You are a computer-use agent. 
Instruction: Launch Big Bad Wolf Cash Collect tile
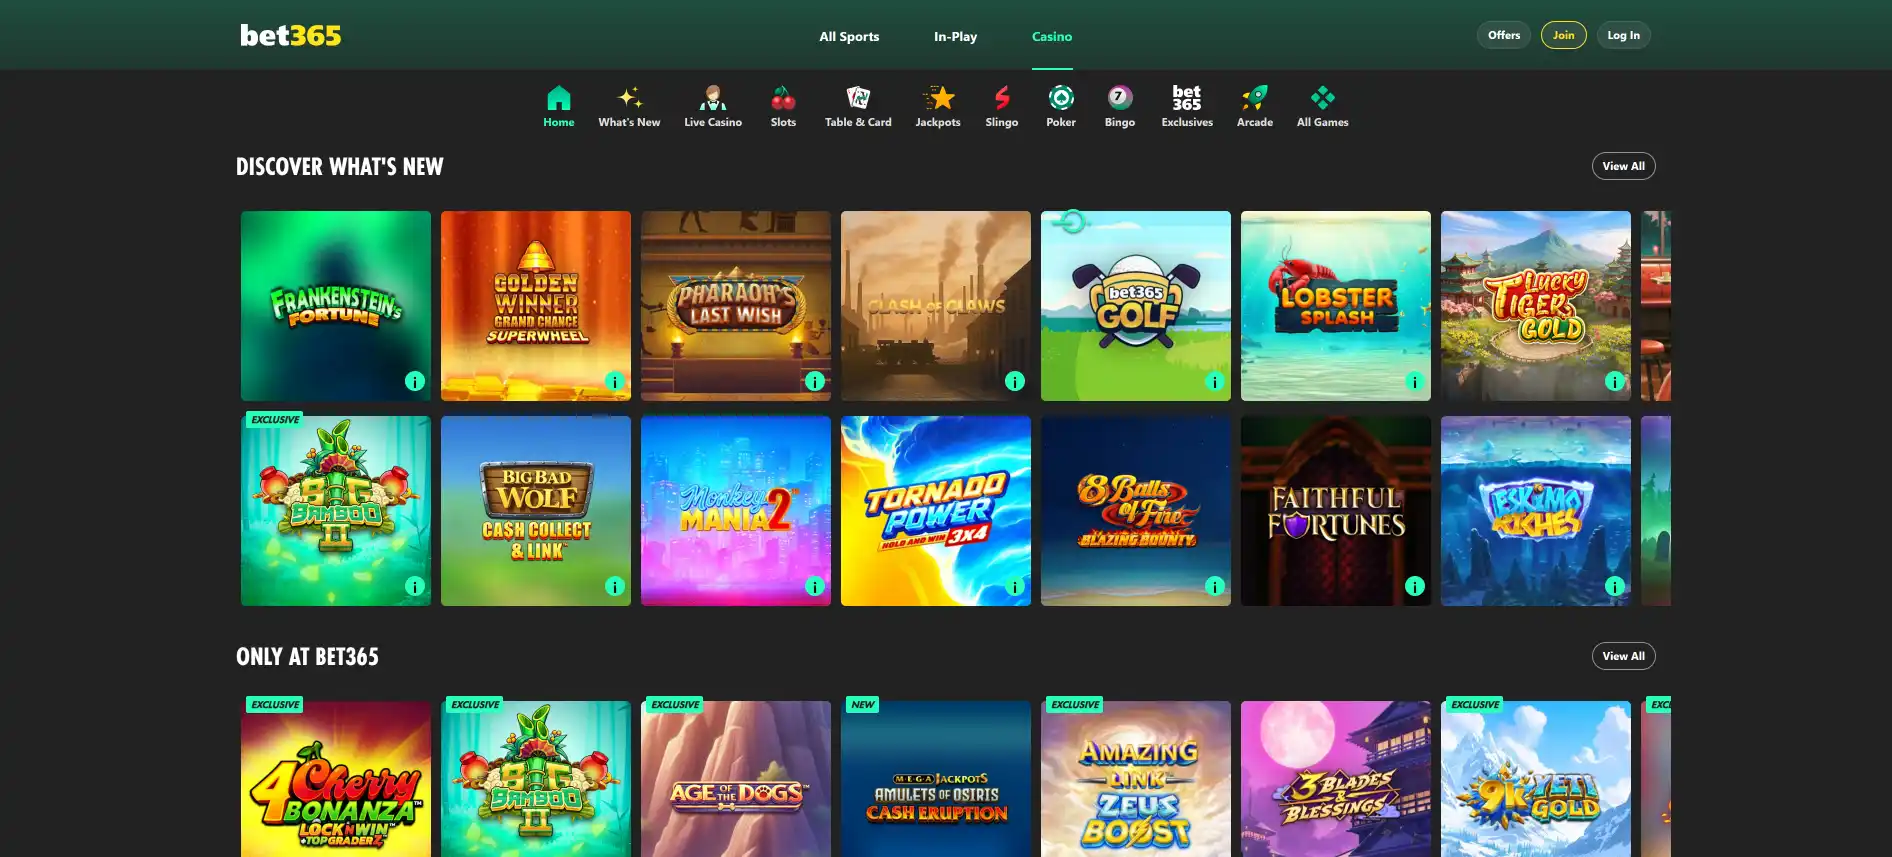(x=536, y=511)
